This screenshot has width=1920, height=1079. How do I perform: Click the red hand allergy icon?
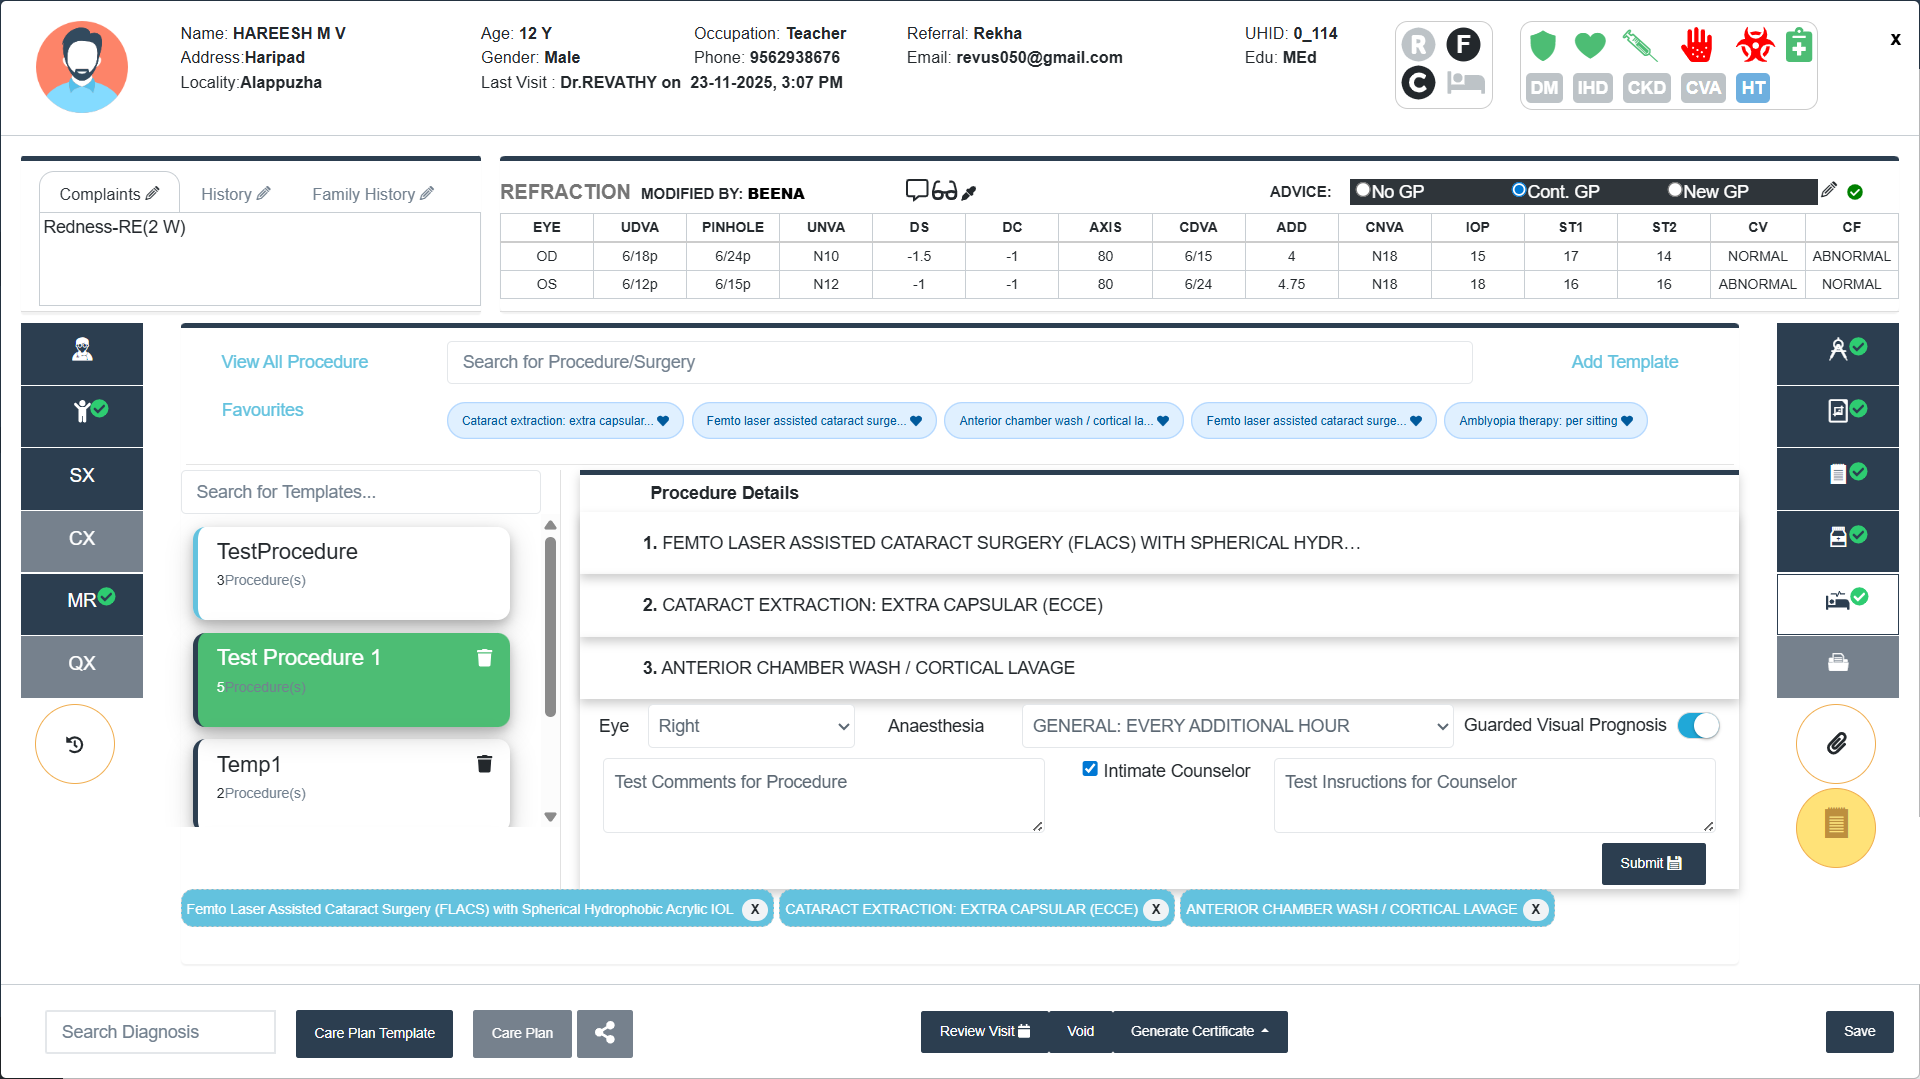pyautogui.click(x=1696, y=46)
